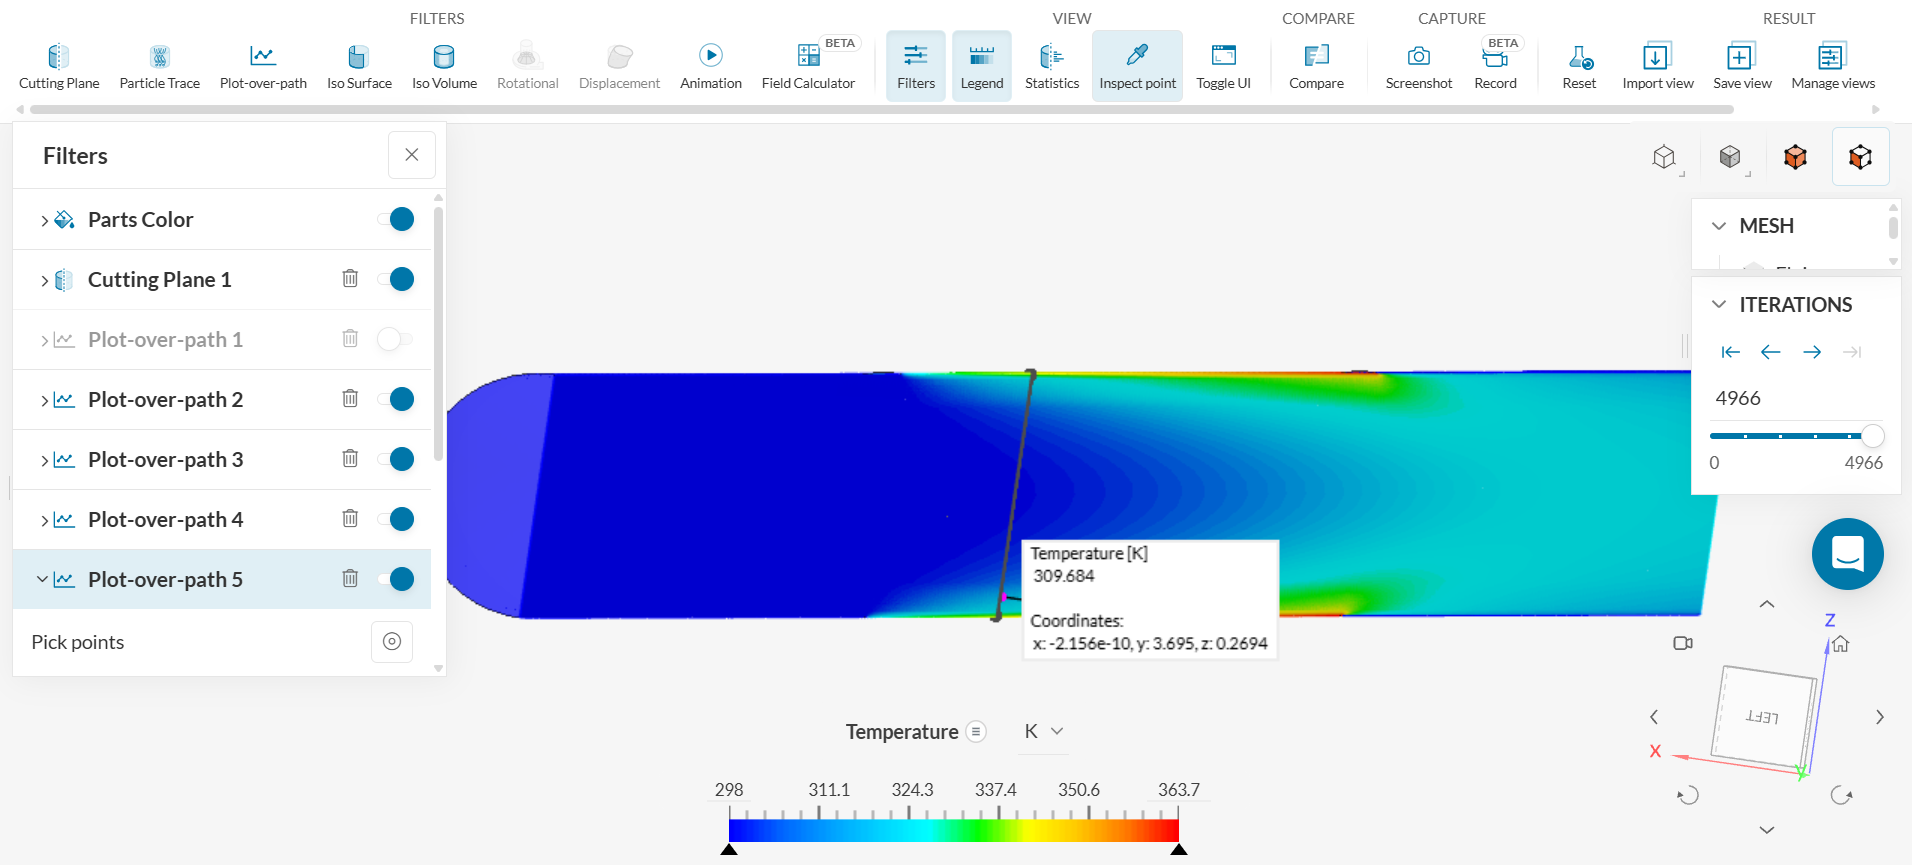
Task: Open the Temperature legend options menu
Action: tap(976, 731)
